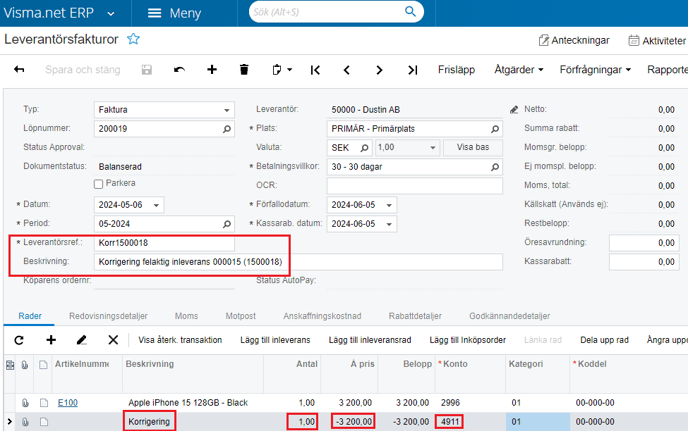Add a new row in grid

(51, 340)
